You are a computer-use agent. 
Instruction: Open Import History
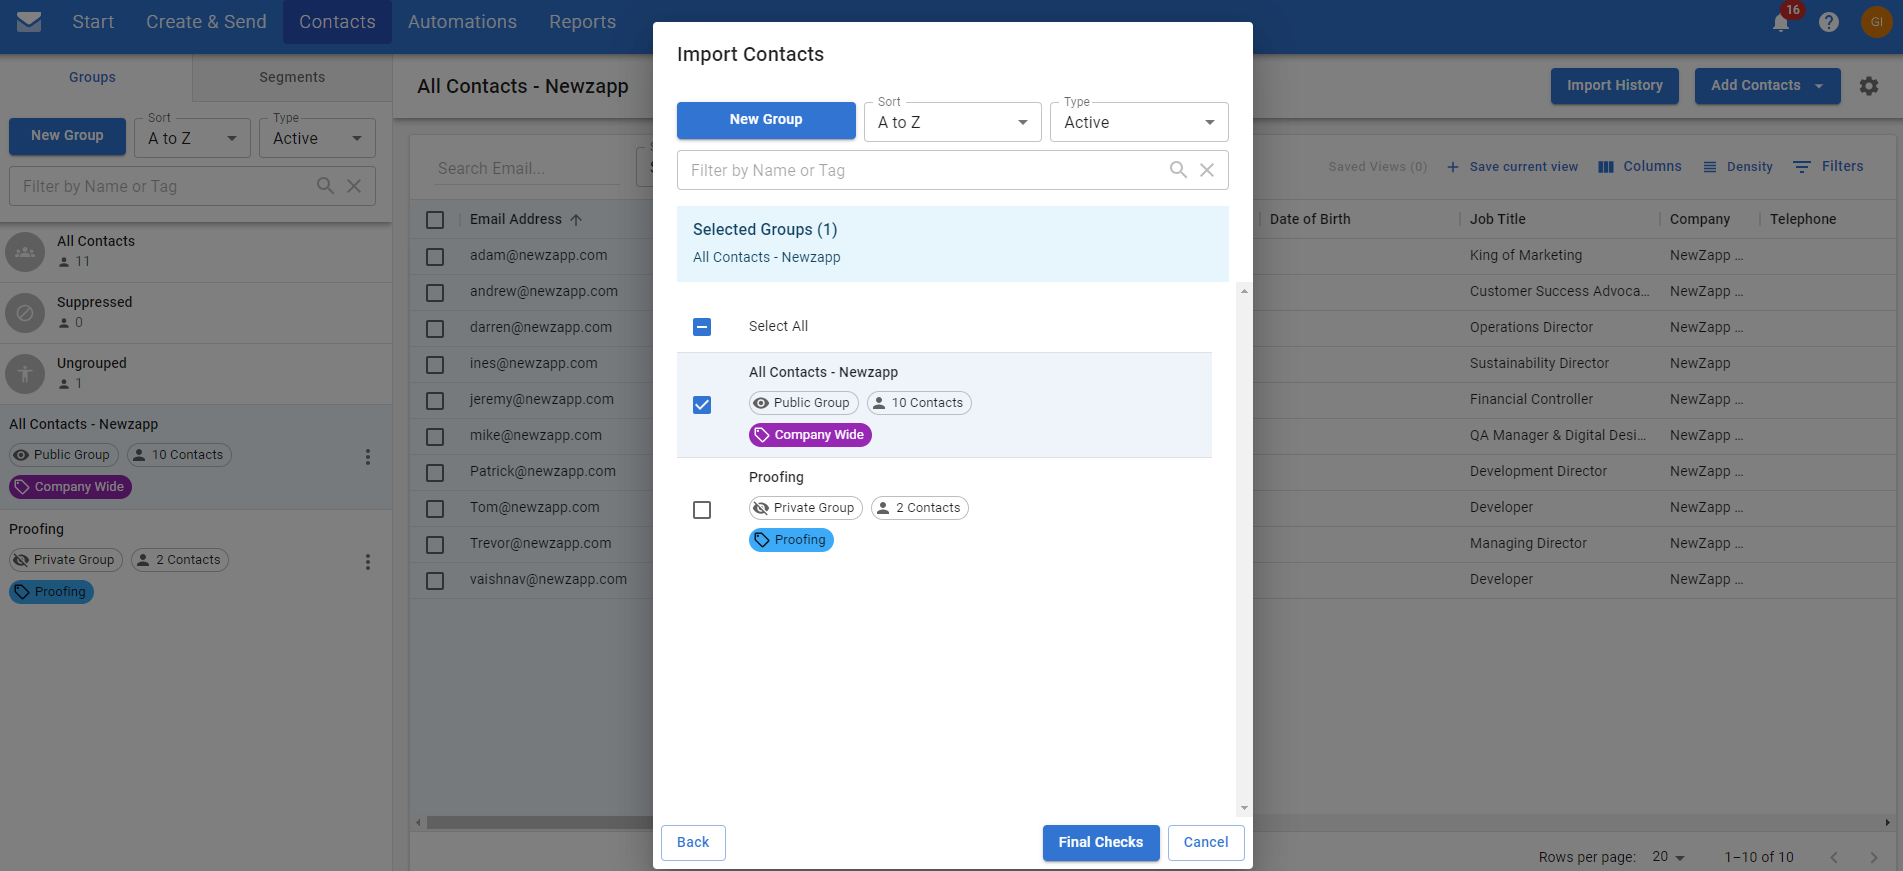(1615, 86)
